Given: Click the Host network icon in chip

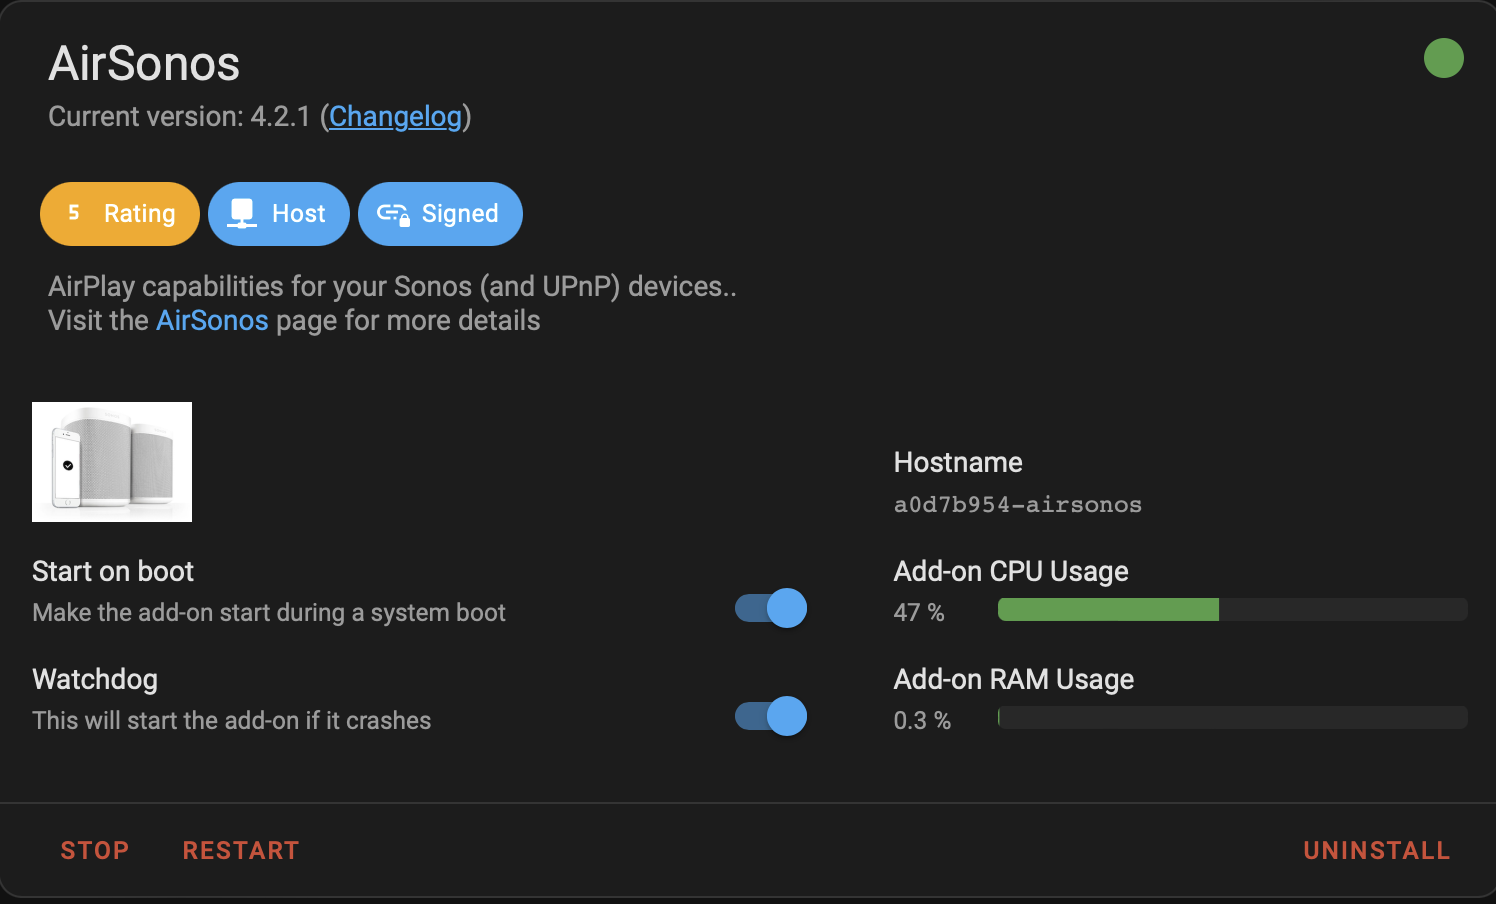Looking at the screenshot, I should pos(242,213).
